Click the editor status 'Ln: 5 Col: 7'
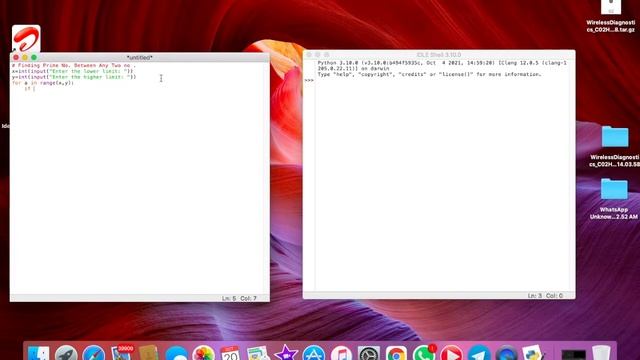Viewport: 640px width, 360px height. click(239, 298)
